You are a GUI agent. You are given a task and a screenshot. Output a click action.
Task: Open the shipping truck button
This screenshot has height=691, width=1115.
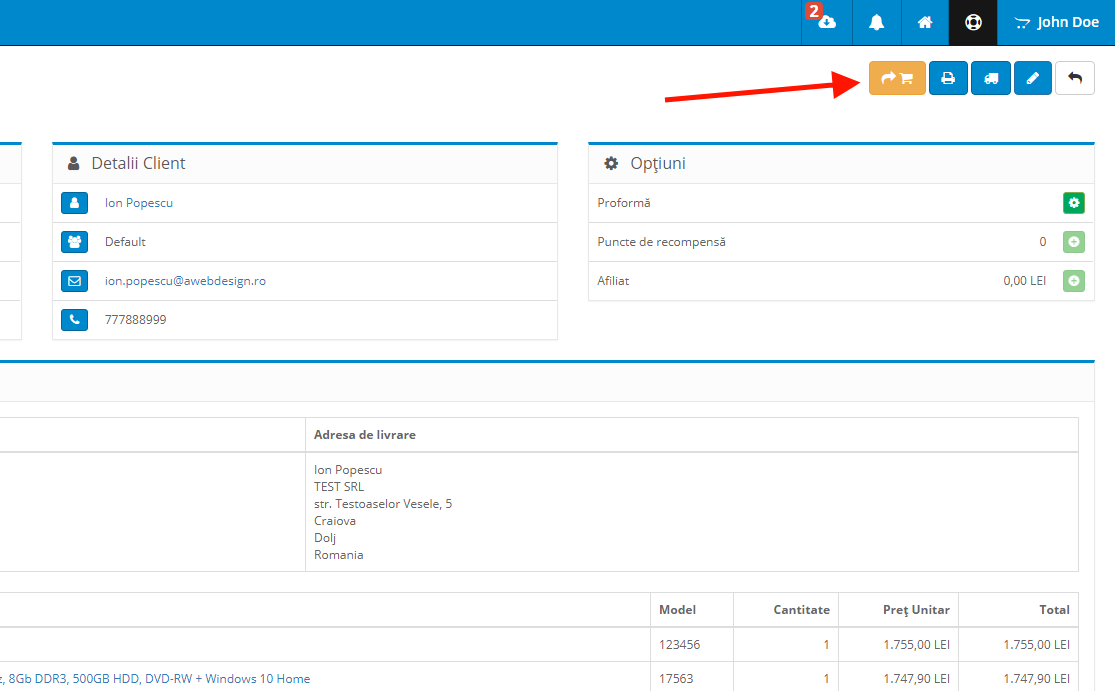pos(990,78)
